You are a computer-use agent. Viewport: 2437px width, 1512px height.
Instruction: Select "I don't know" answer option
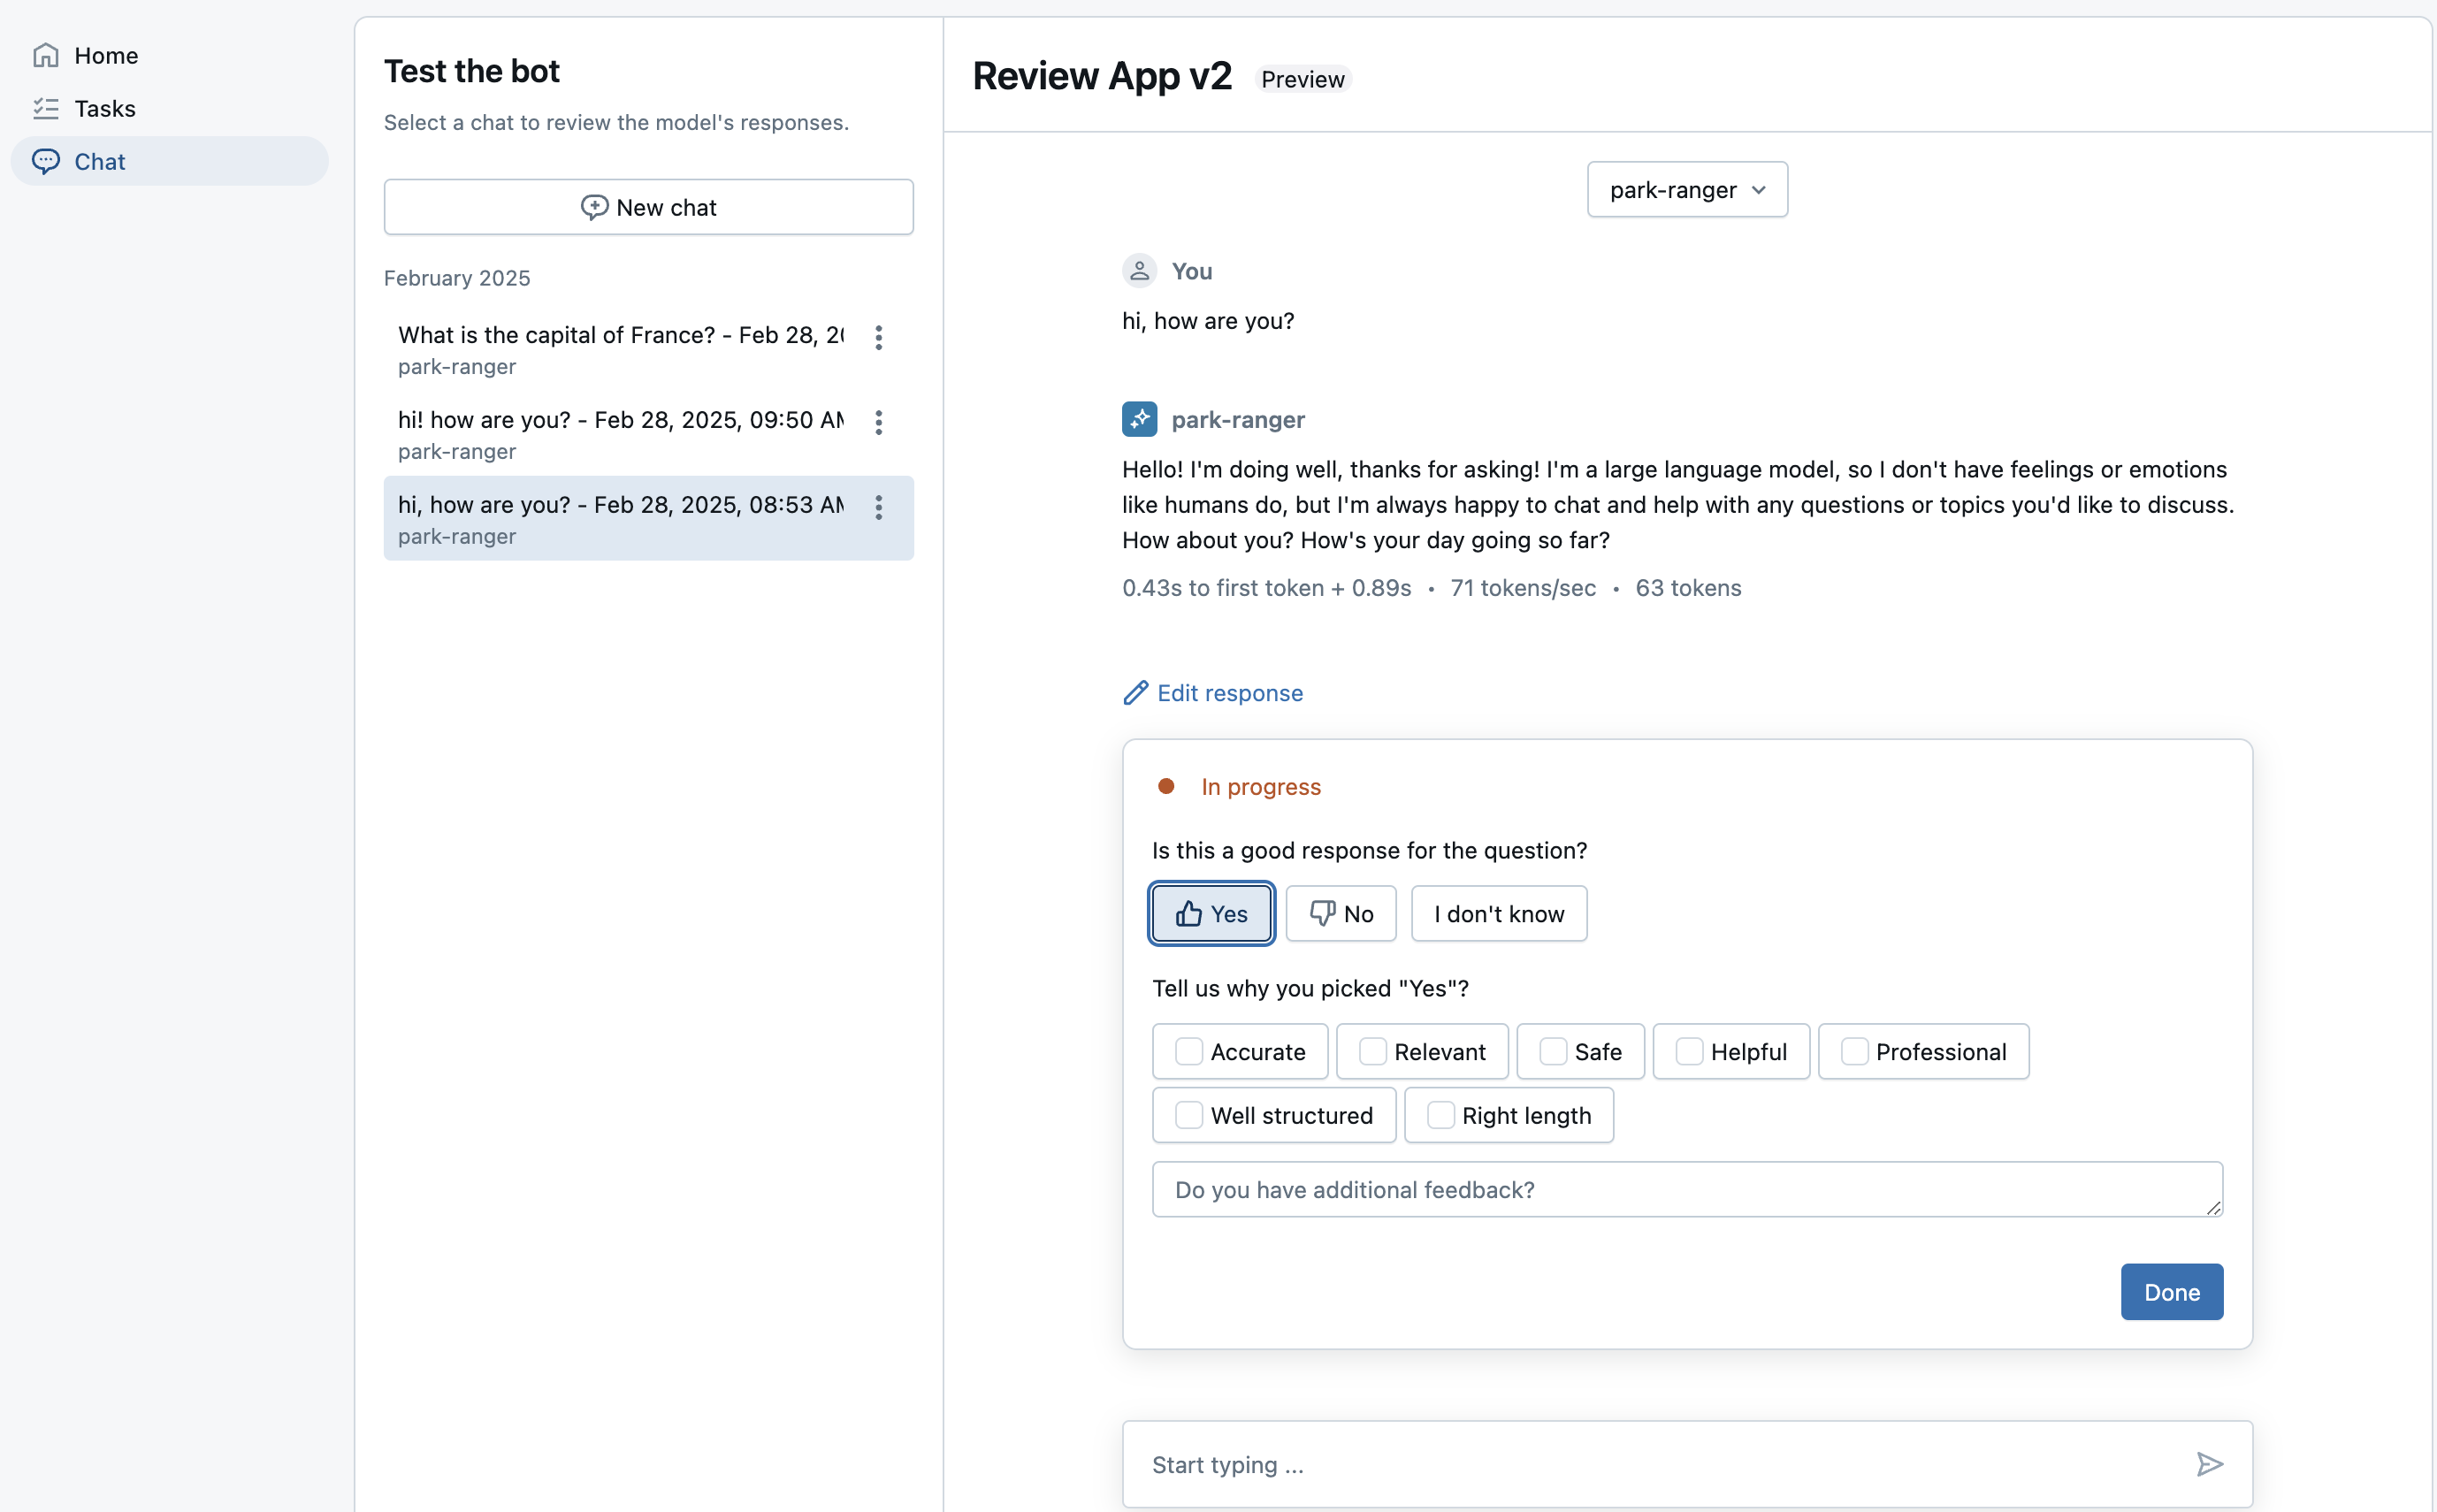point(1498,913)
